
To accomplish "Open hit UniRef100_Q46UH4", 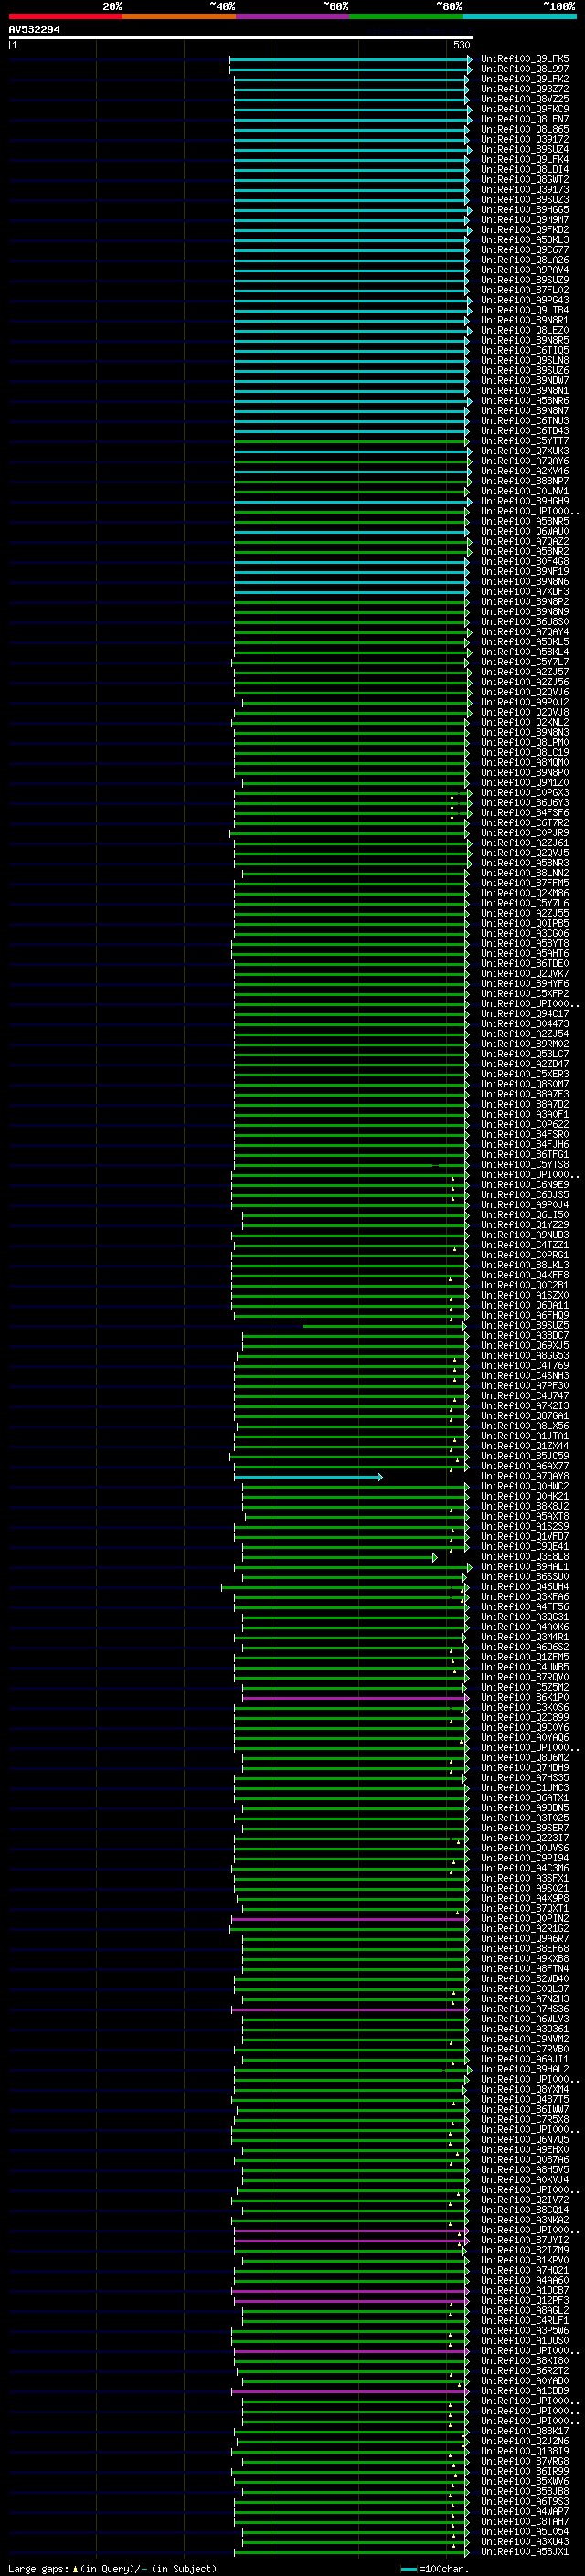I will tap(525, 1587).
